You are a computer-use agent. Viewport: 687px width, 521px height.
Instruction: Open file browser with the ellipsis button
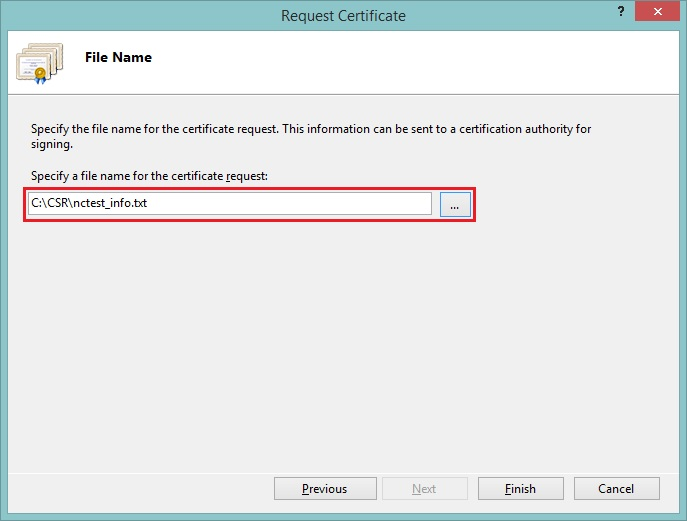pos(454,204)
